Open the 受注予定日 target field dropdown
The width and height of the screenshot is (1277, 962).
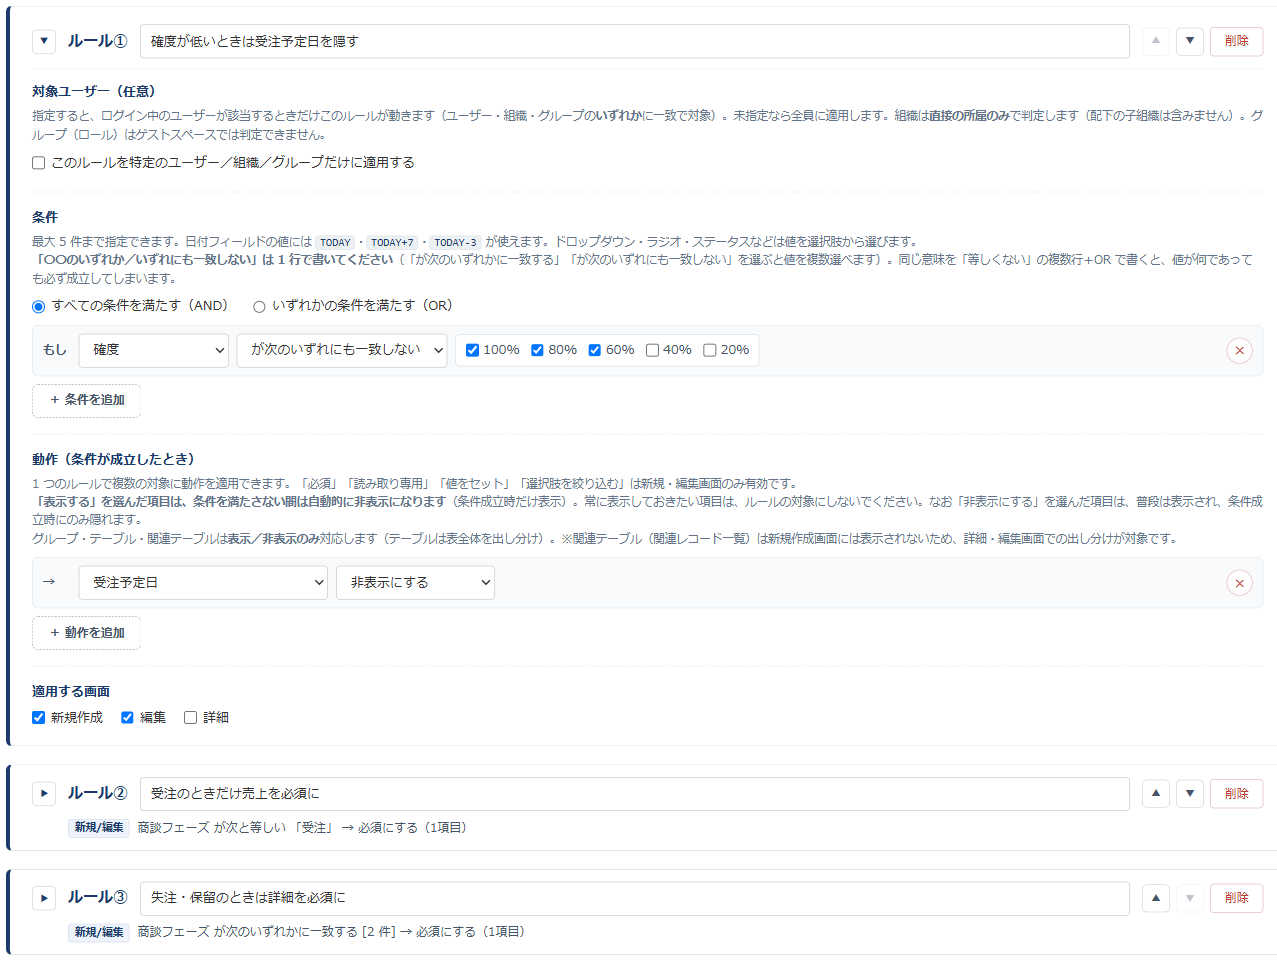coord(203,583)
